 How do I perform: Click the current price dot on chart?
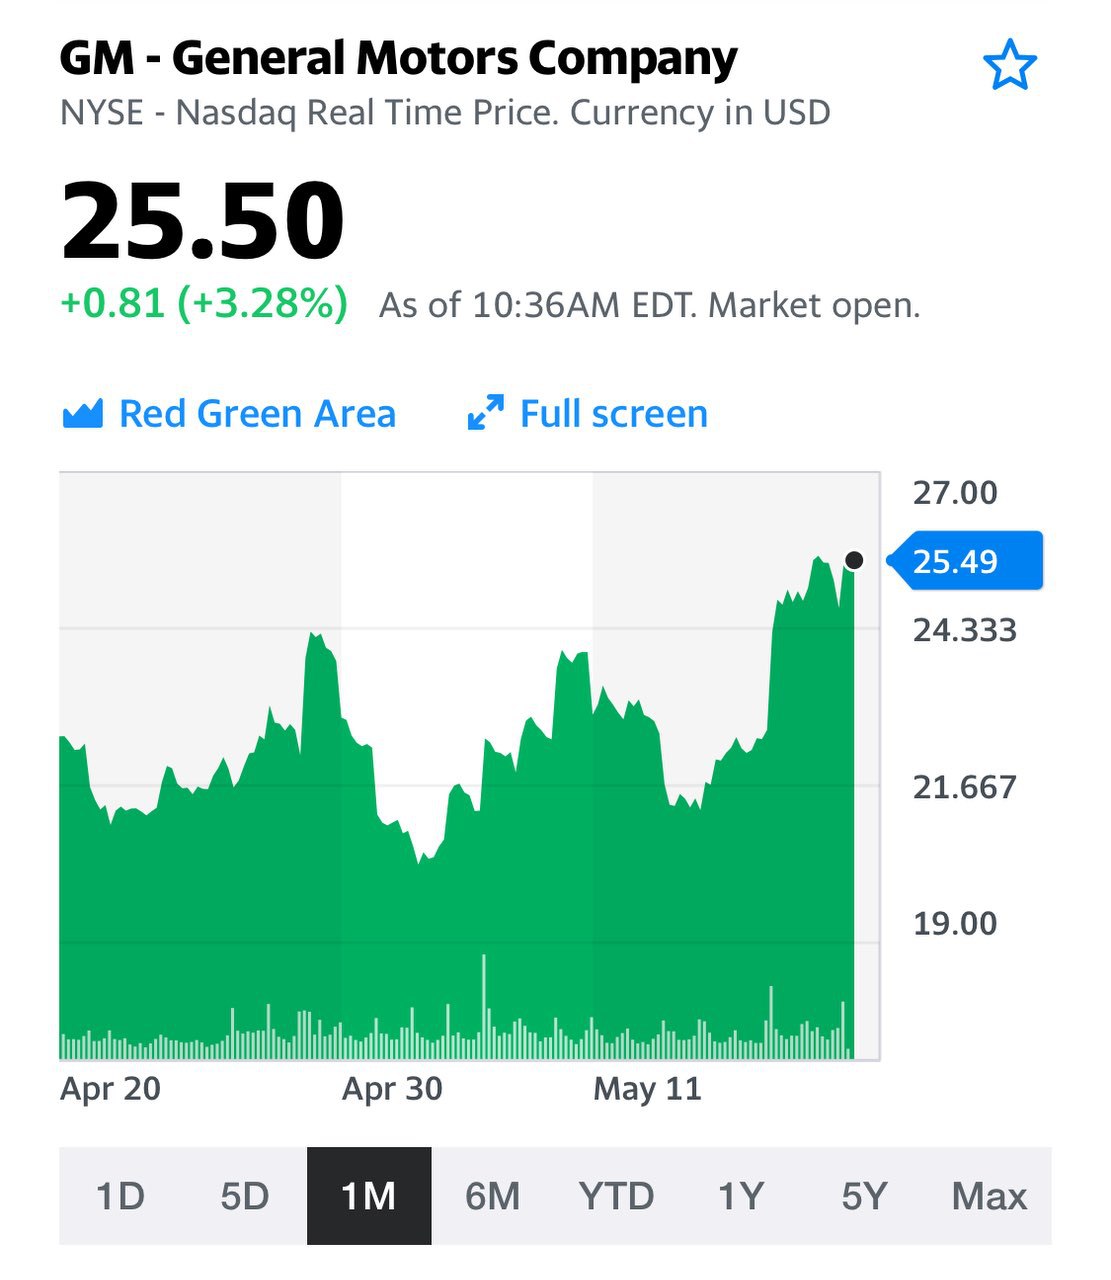click(x=854, y=560)
